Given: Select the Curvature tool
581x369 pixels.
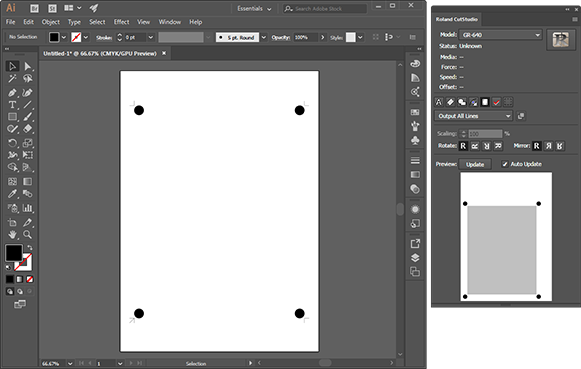Looking at the screenshot, I should click(x=27, y=93).
